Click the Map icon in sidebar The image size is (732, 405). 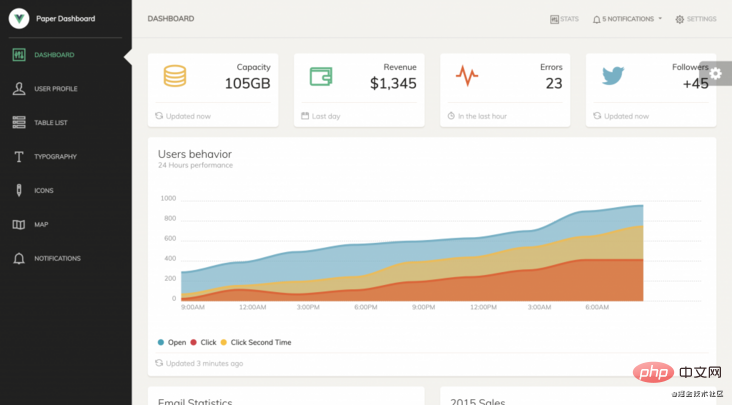tap(19, 224)
